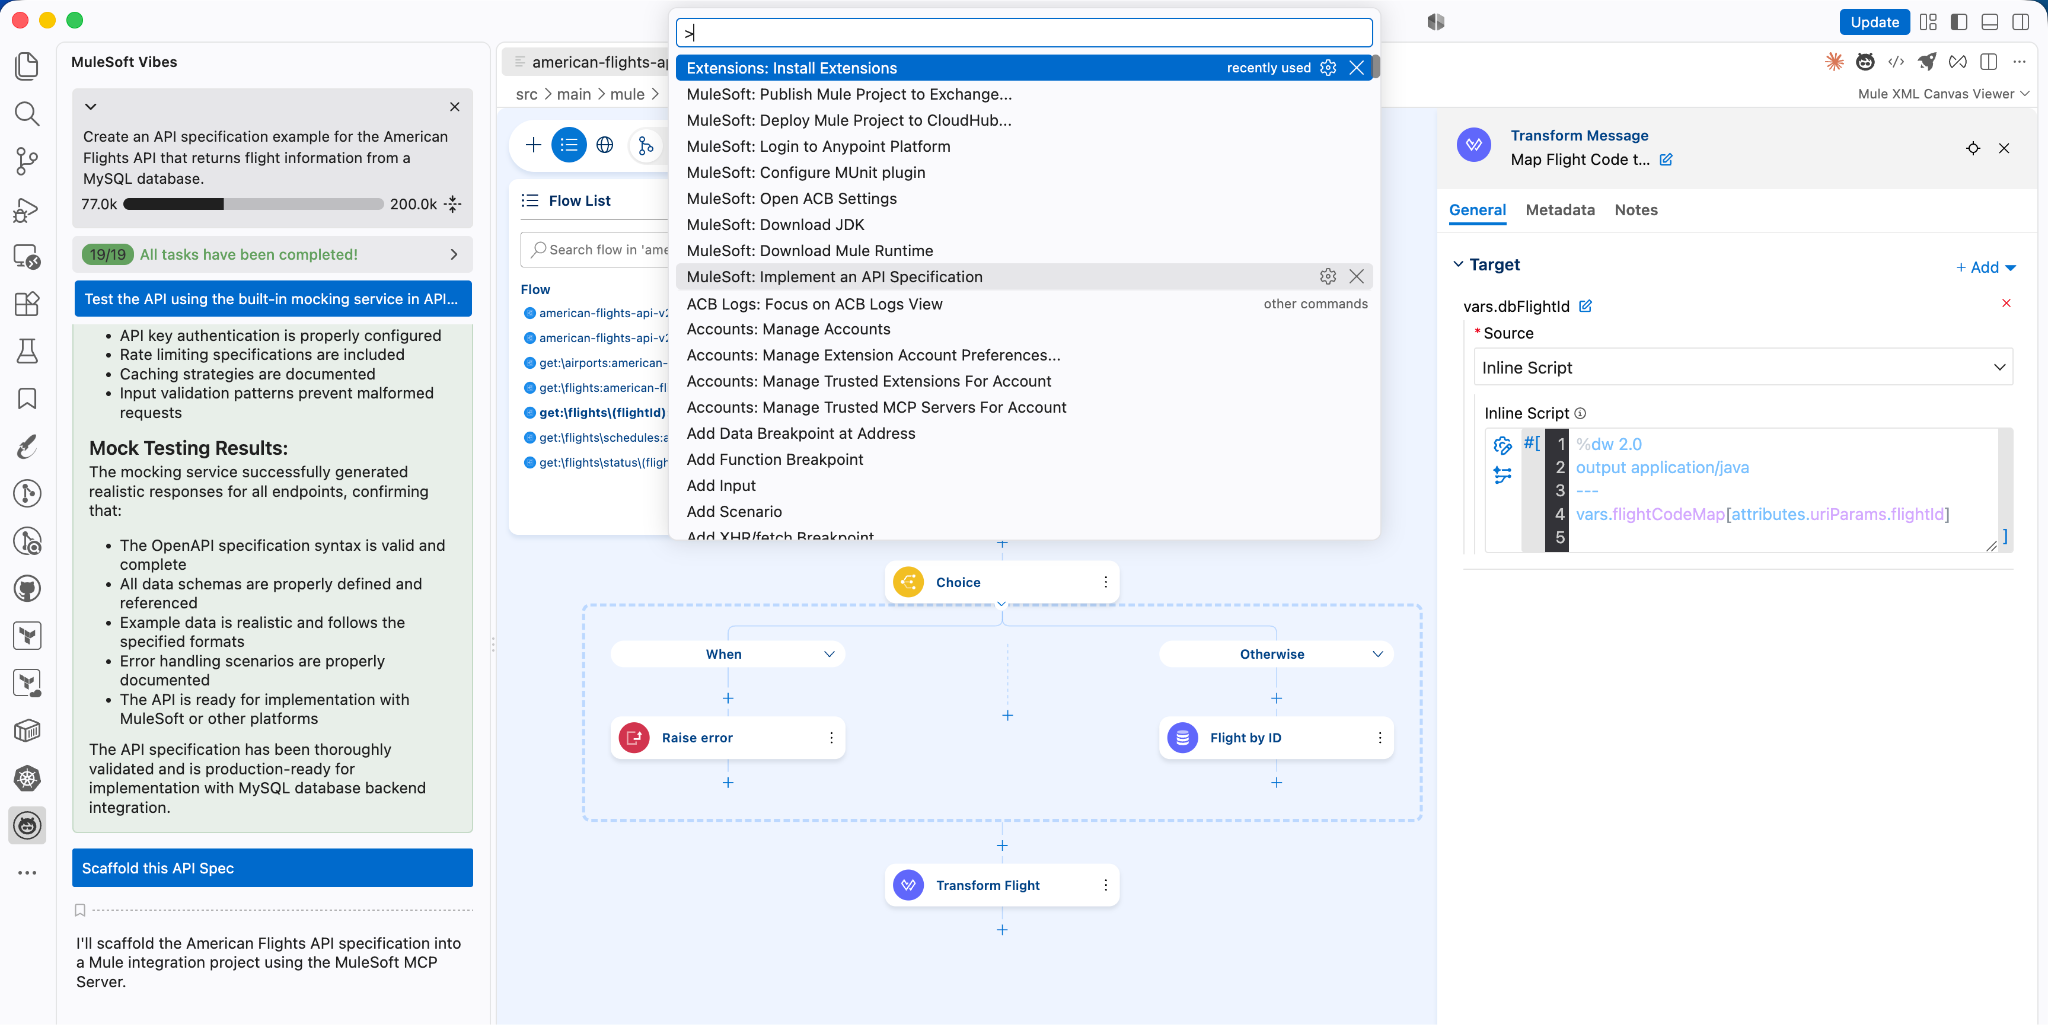Image resolution: width=2048 pixels, height=1025 pixels.
Task: Open source code view brackets icon
Action: (x=1896, y=62)
